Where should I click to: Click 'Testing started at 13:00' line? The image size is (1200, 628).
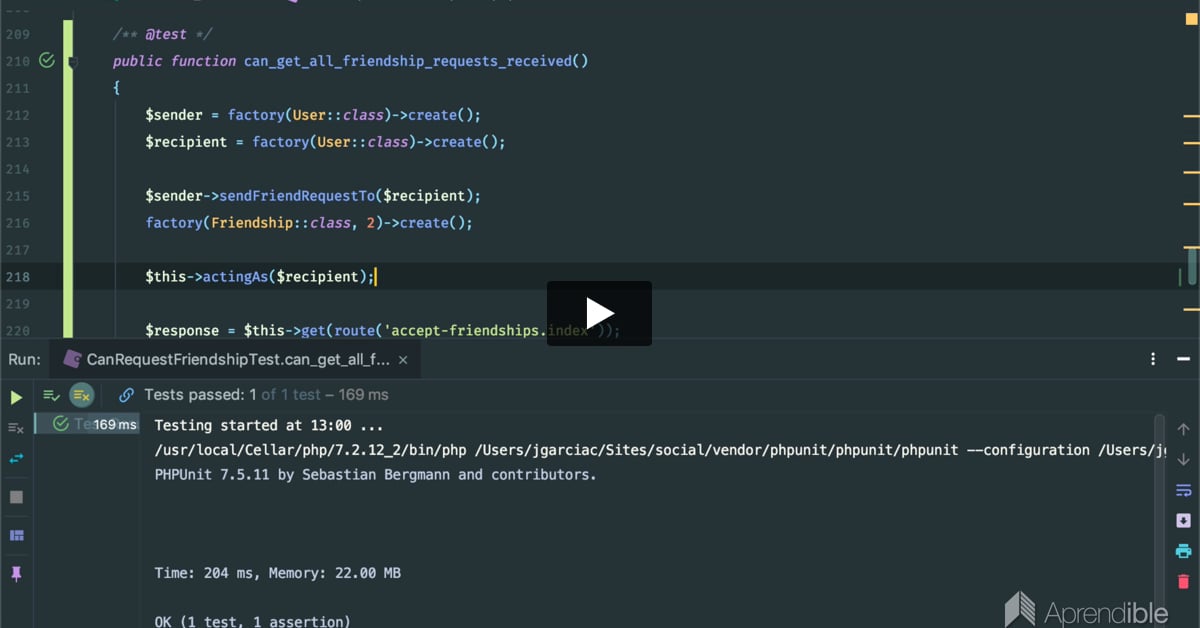(269, 425)
